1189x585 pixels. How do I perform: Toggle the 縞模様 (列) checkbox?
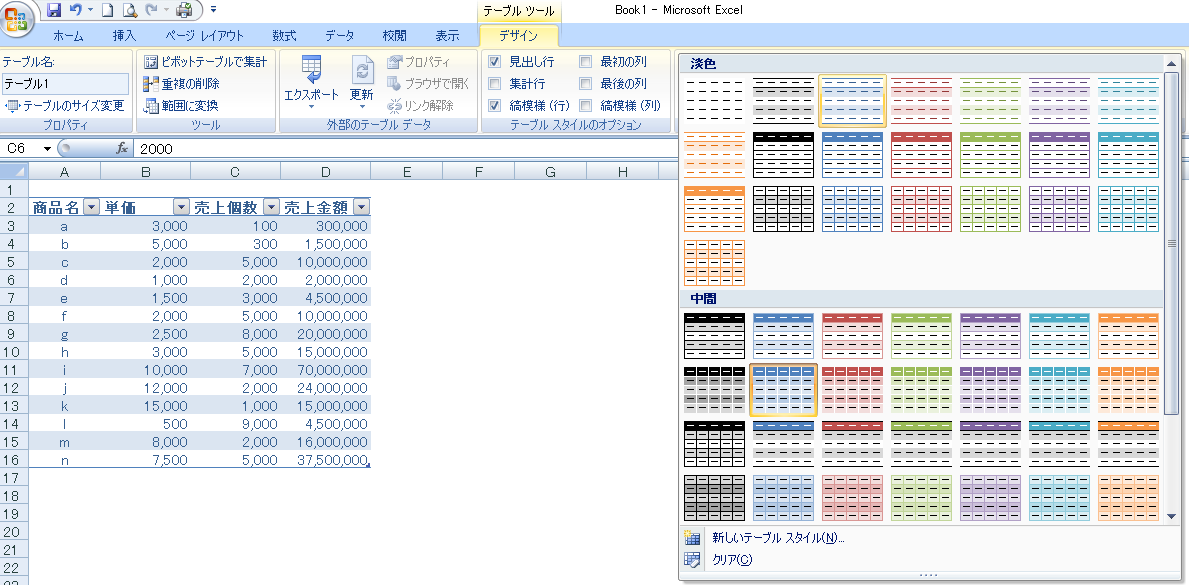(586, 105)
